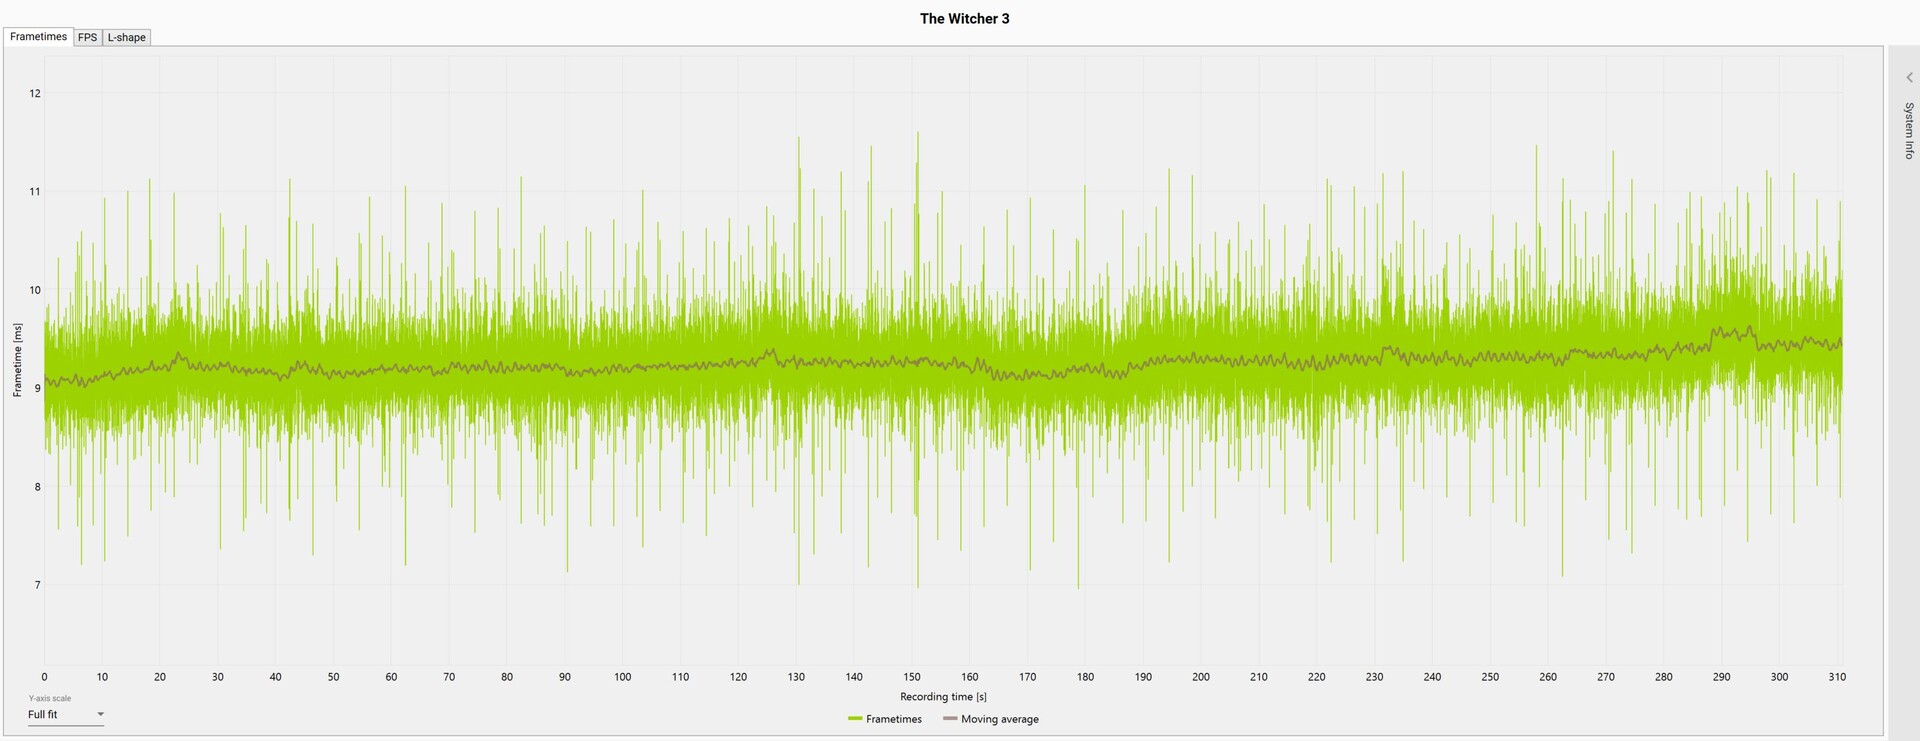
Task: Click the Moving average legend label
Action: [1000, 719]
